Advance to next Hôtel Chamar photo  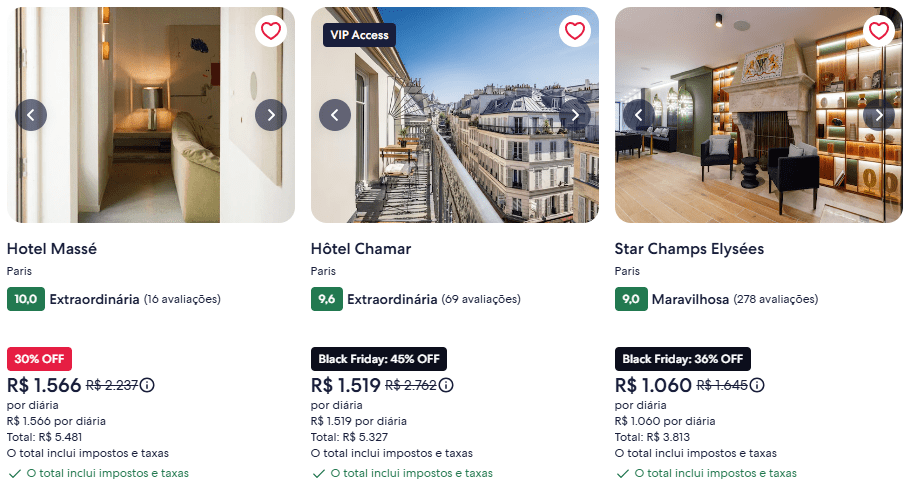(x=575, y=115)
